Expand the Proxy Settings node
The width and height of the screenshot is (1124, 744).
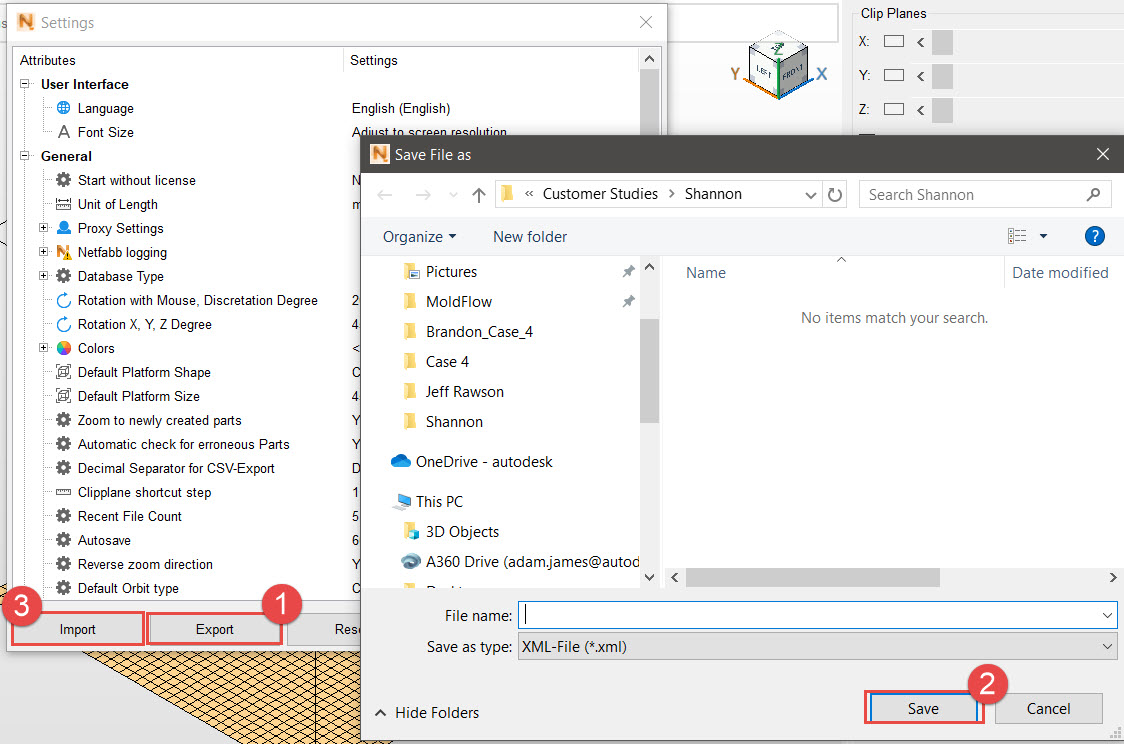click(x=44, y=228)
